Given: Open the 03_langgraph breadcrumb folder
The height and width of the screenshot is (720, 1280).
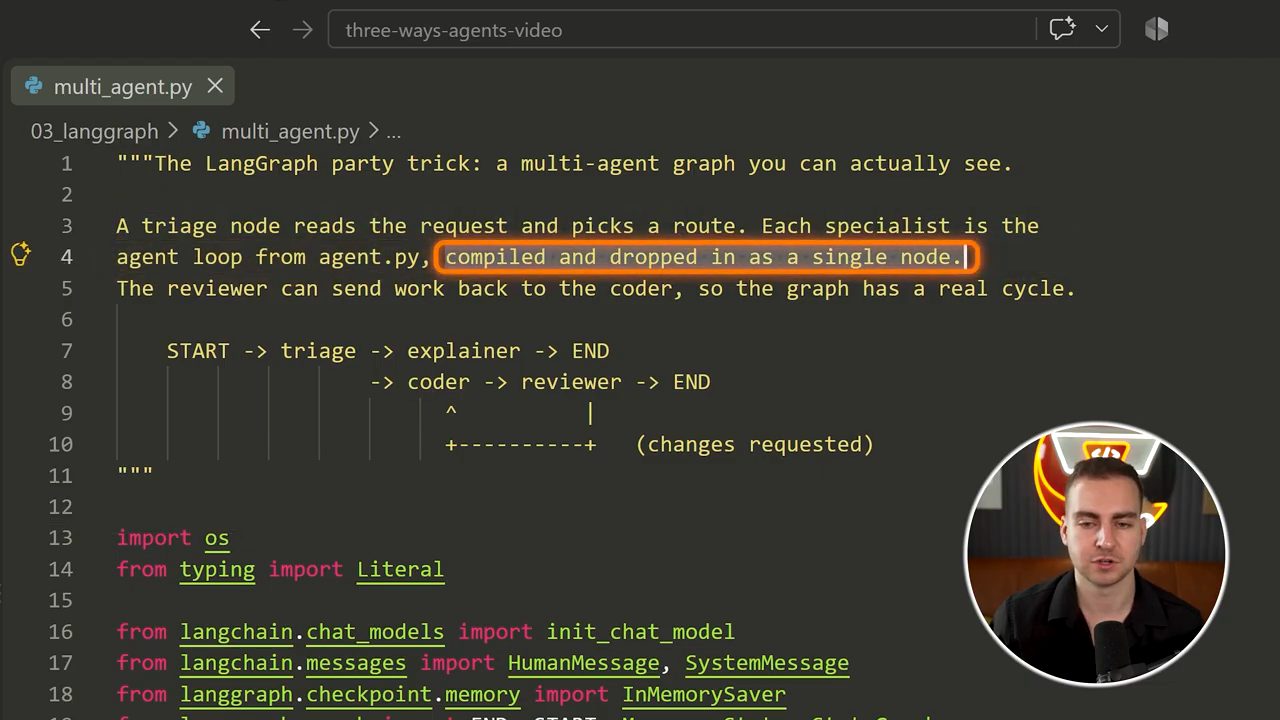Looking at the screenshot, I should point(94,131).
